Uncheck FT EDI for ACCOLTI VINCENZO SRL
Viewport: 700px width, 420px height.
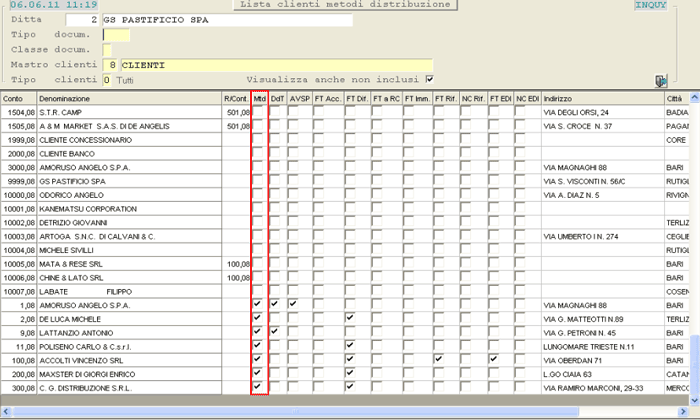494,358
